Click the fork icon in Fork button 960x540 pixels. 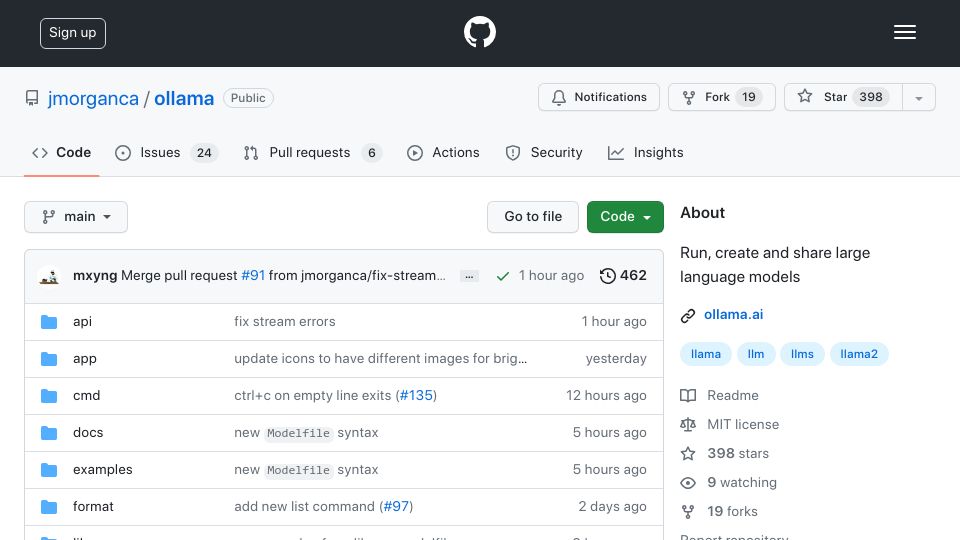[689, 97]
